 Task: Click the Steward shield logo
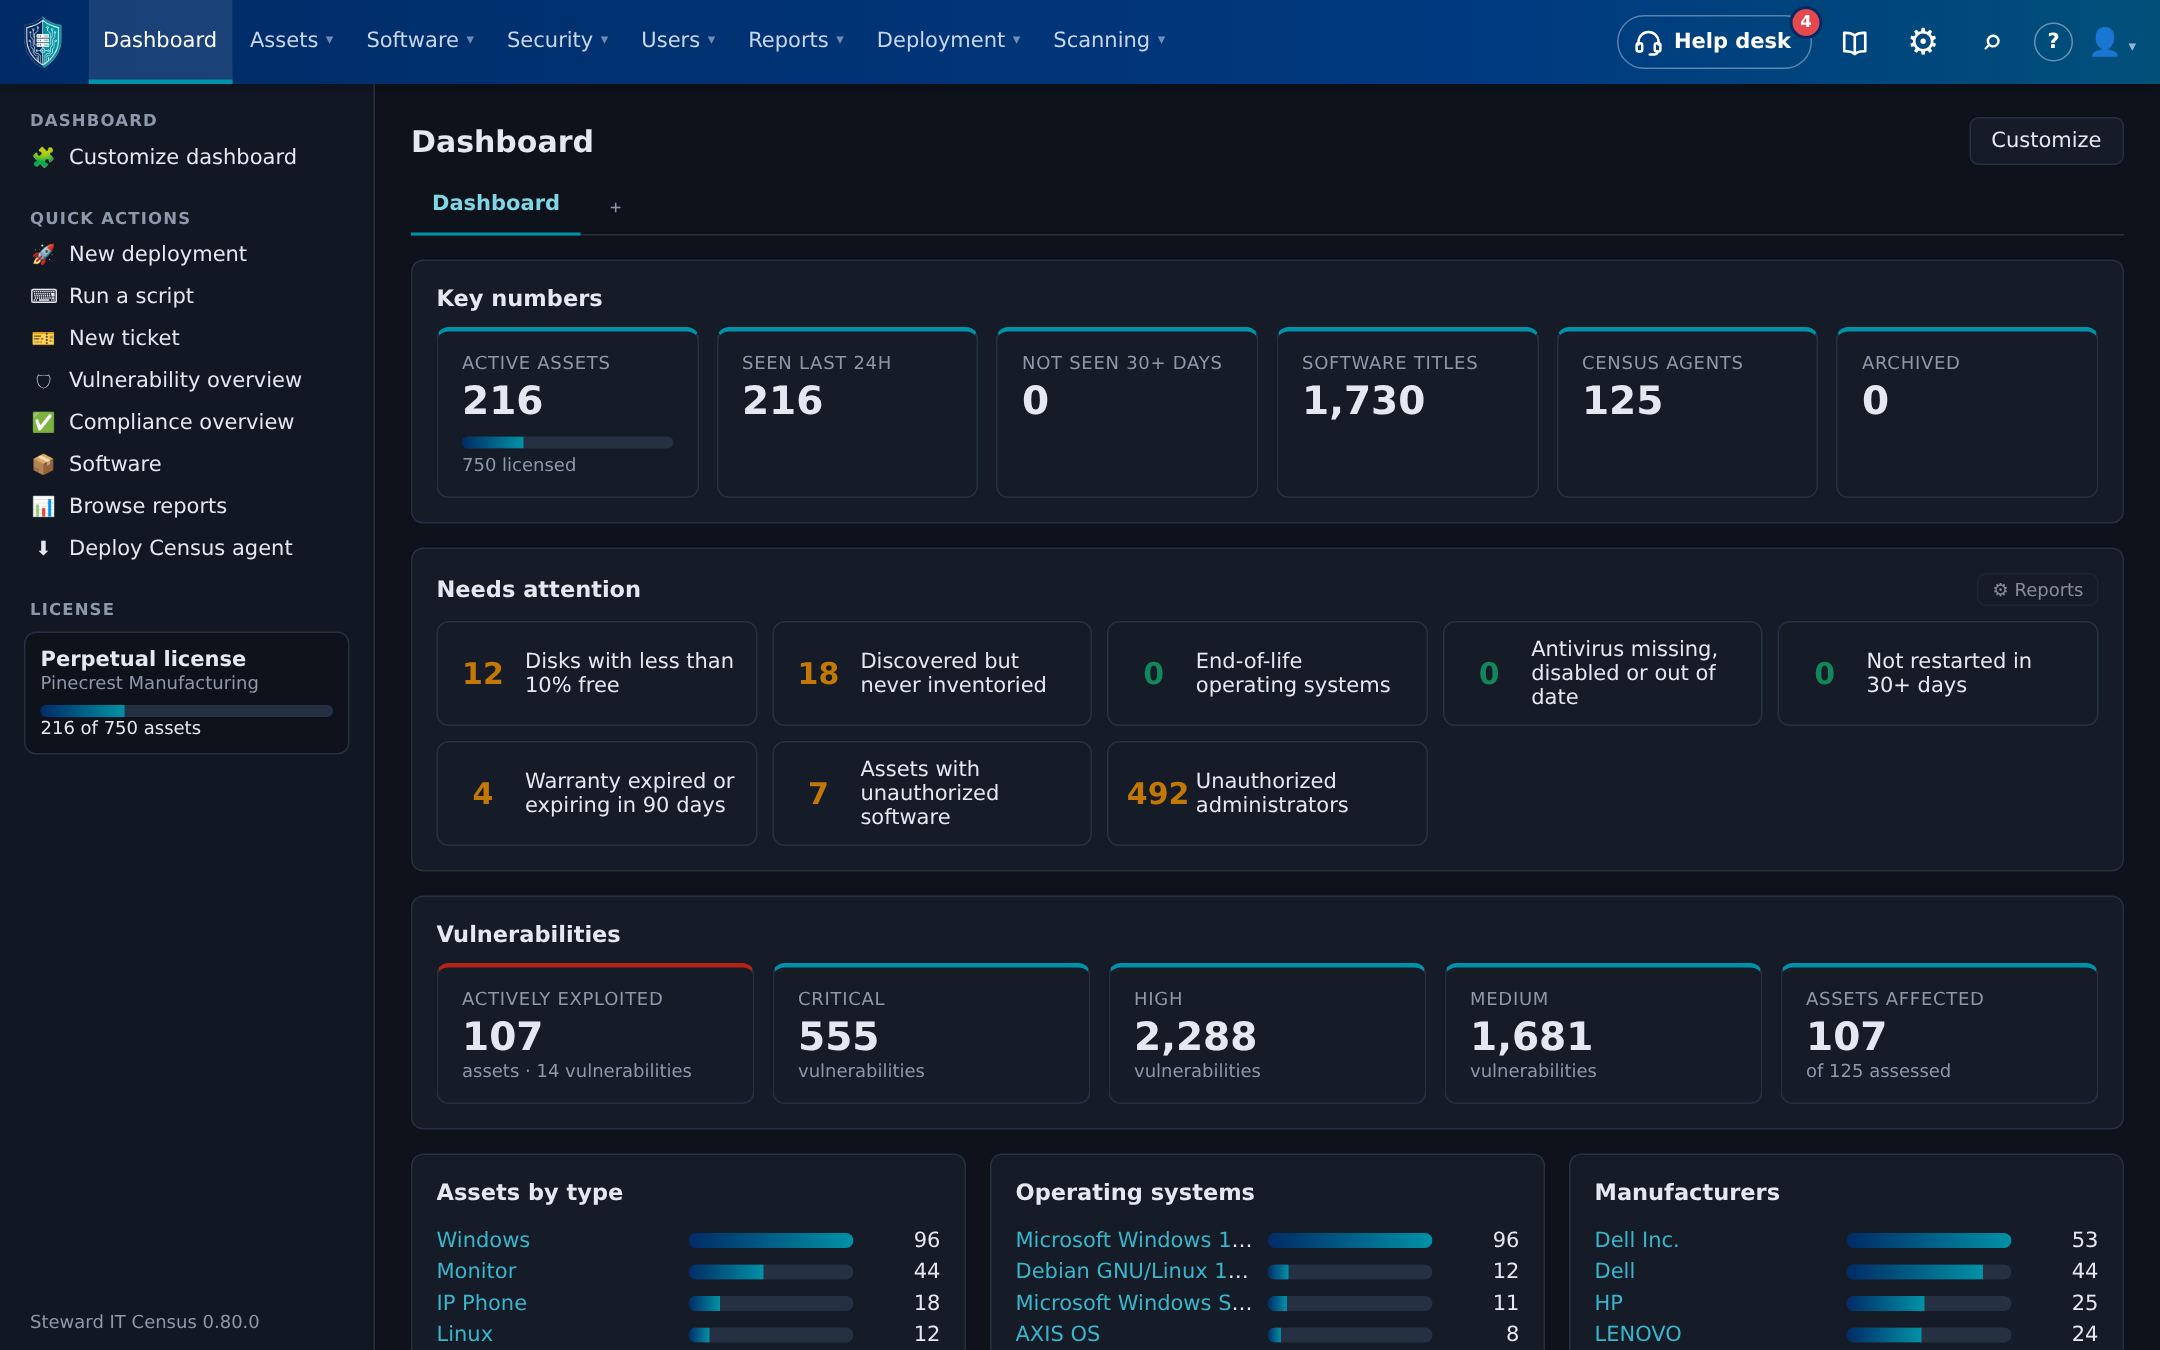click(43, 42)
